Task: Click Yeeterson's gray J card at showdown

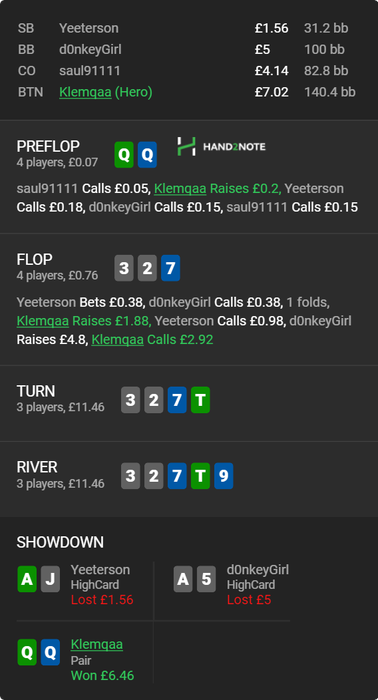Action: tap(50, 579)
